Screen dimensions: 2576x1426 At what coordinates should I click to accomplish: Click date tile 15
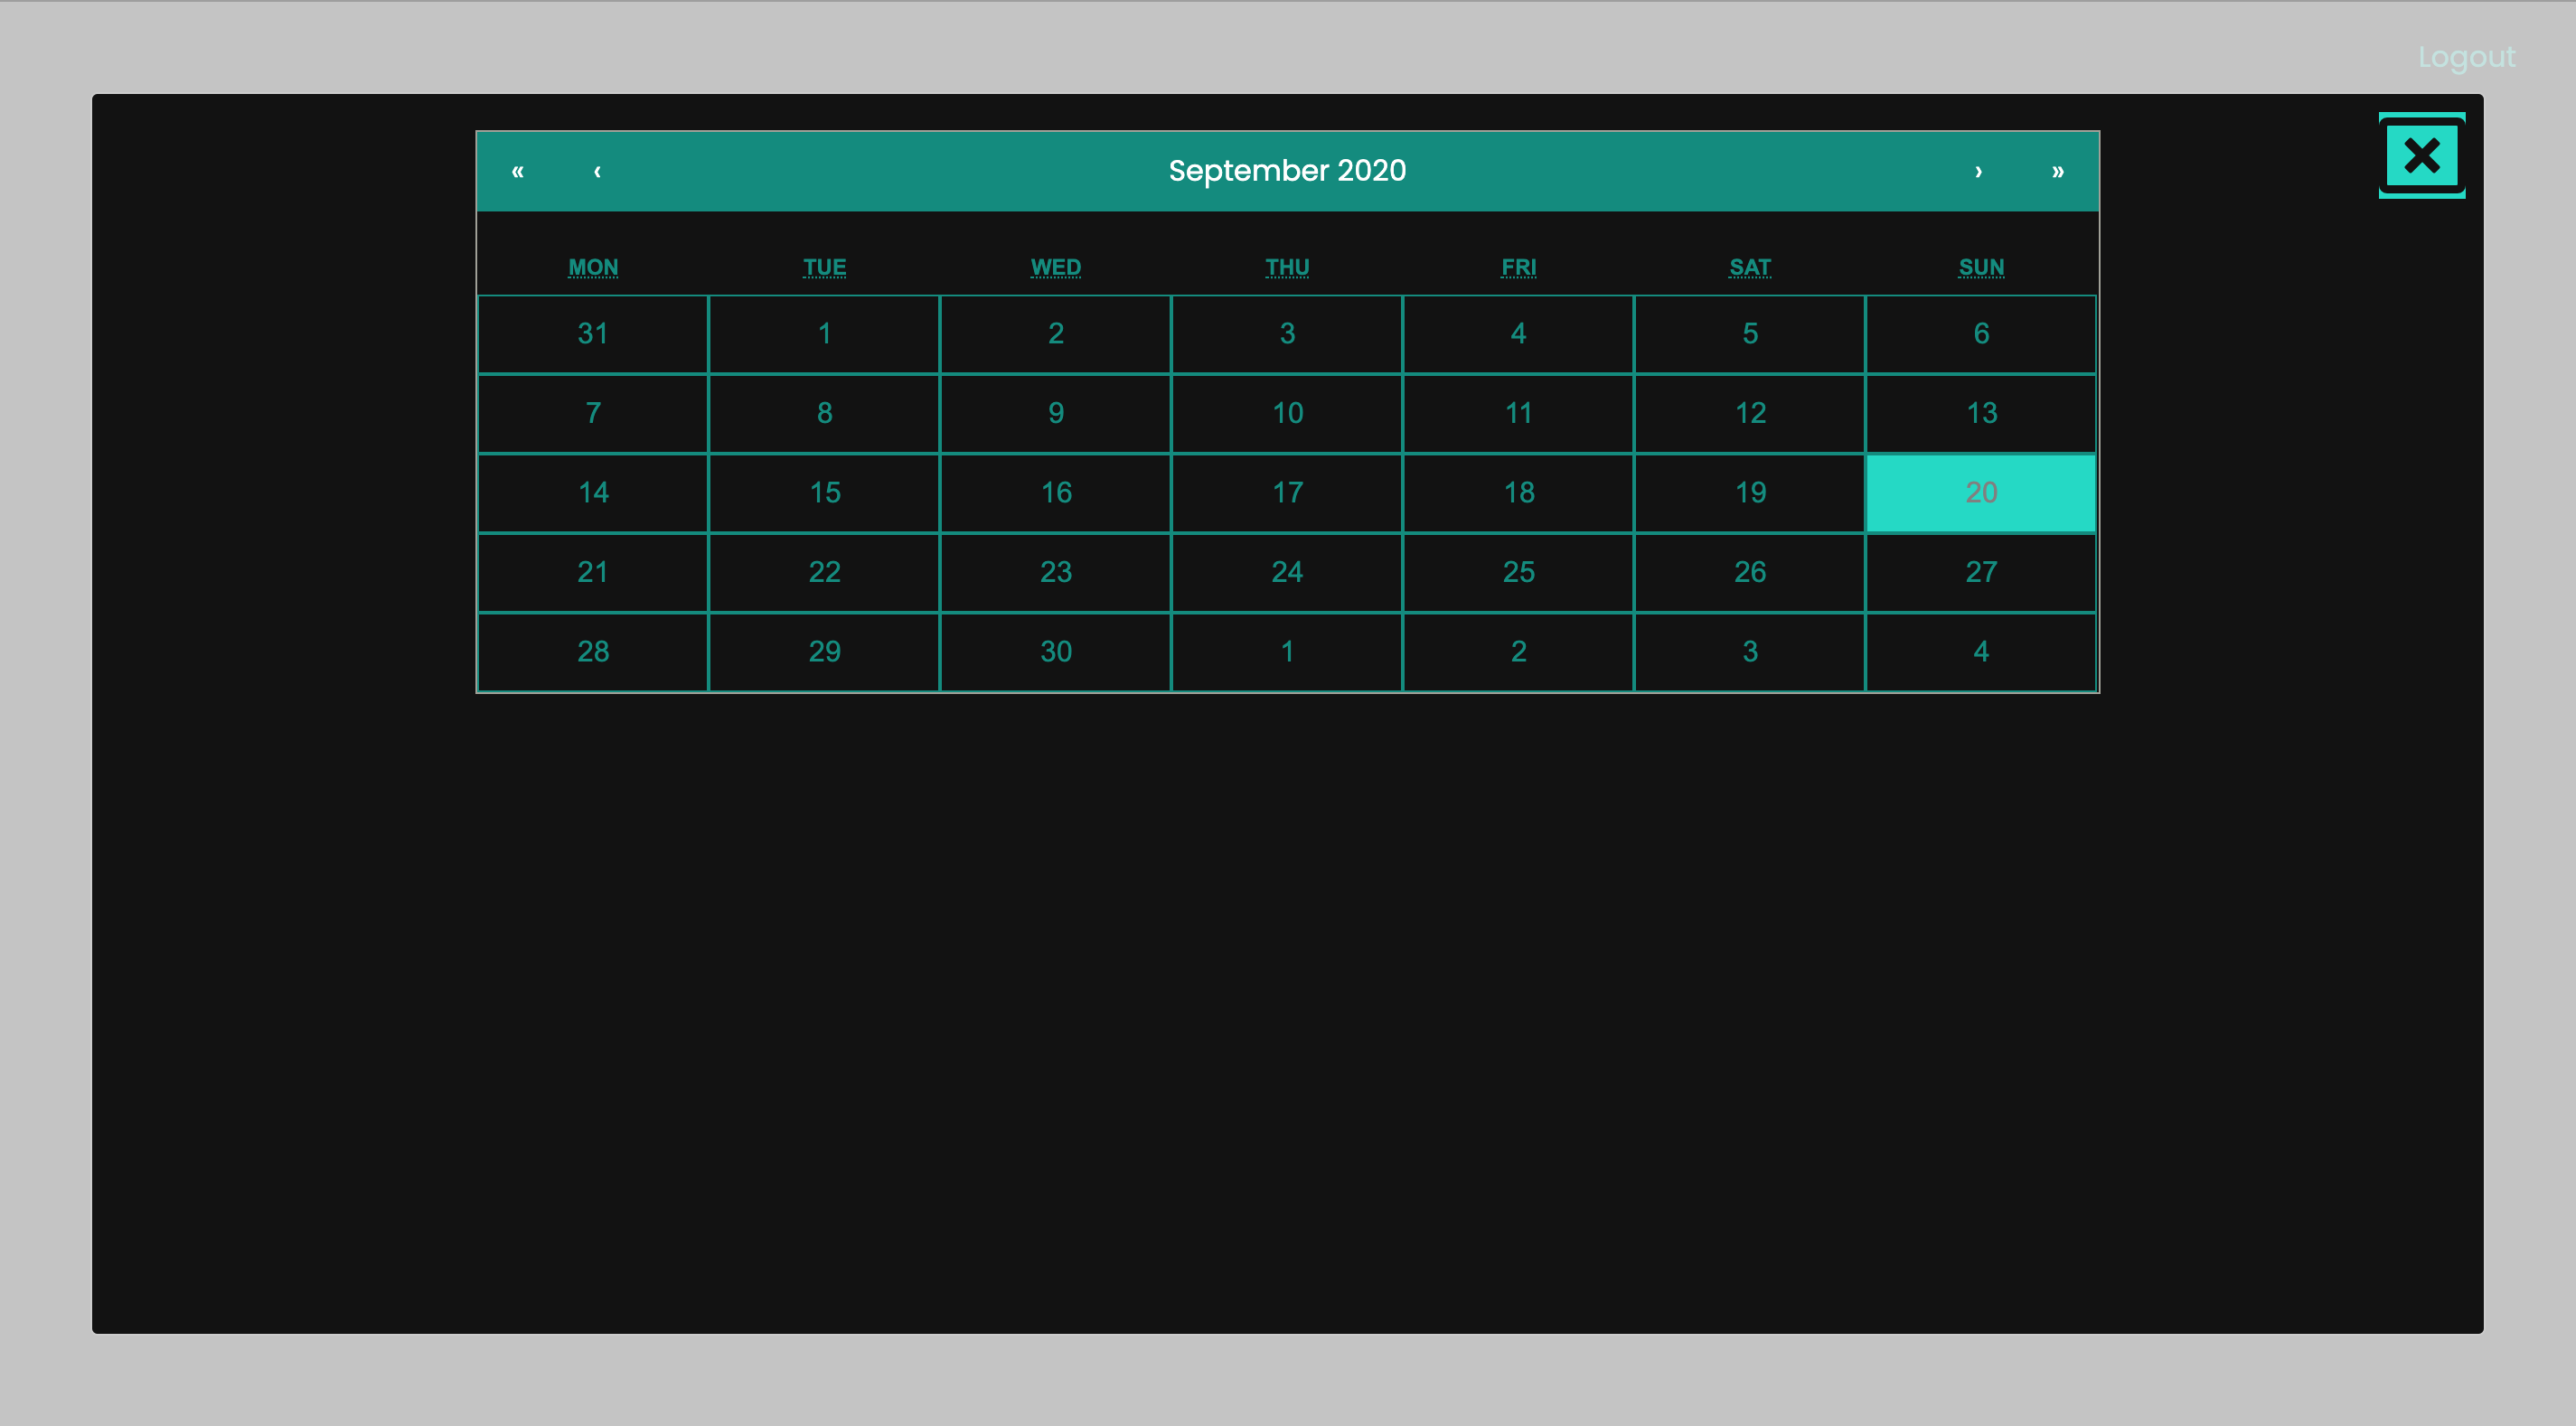pos(824,493)
